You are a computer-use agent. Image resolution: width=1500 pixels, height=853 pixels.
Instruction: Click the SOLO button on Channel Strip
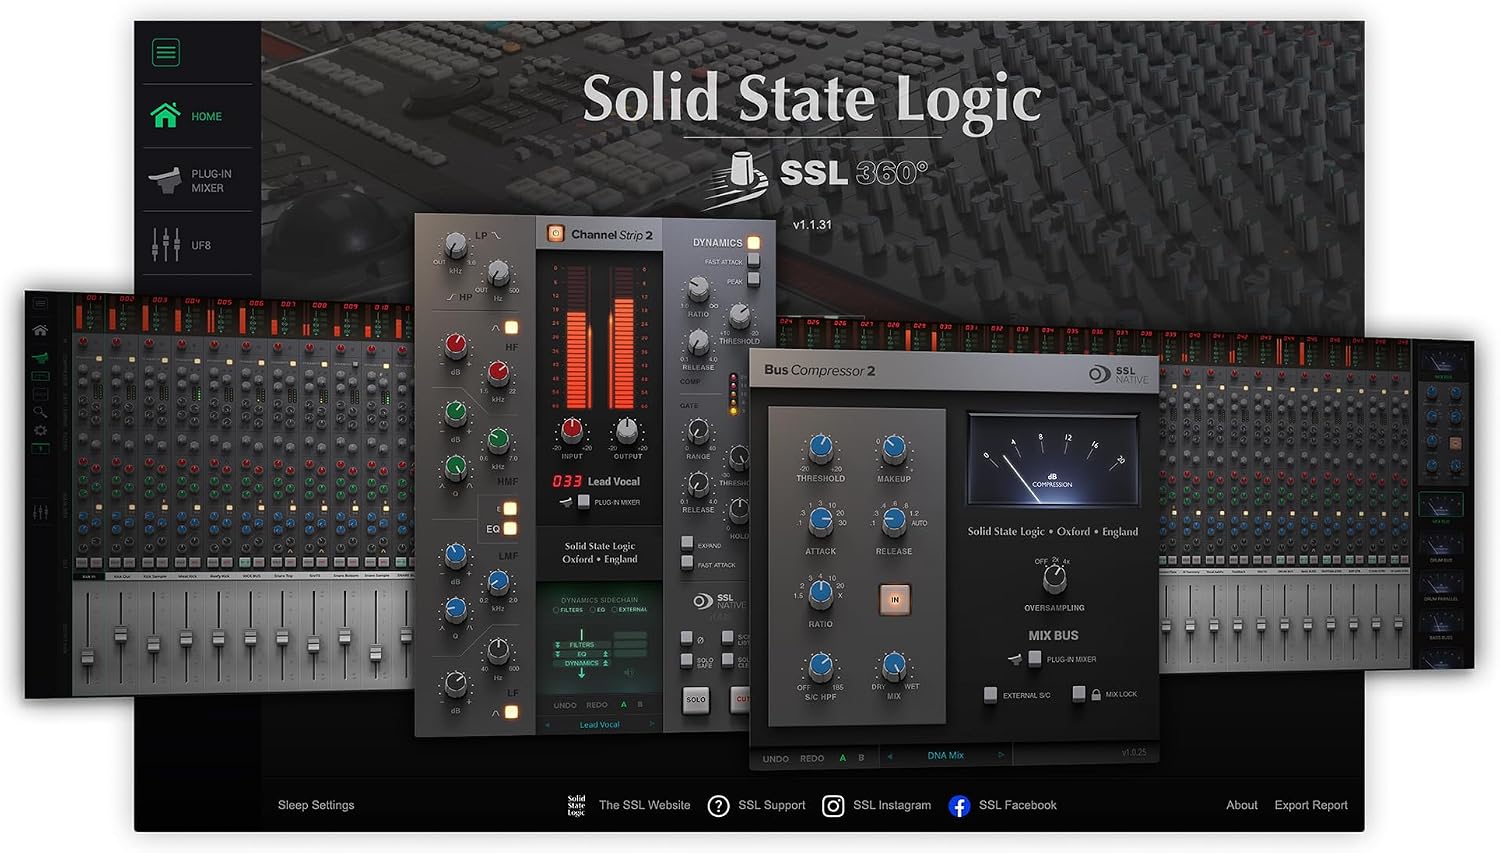696,700
